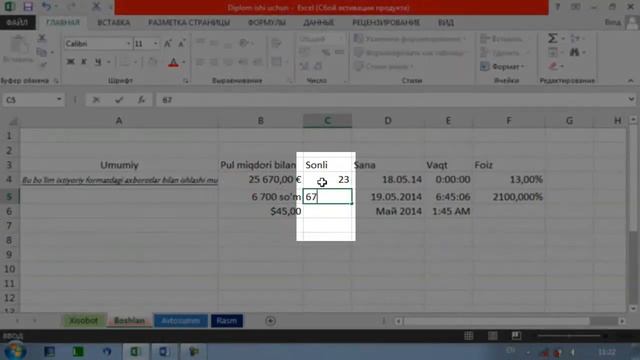Increase font size with larger A icon
The image size is (640, 360).
tap(167, 43)
